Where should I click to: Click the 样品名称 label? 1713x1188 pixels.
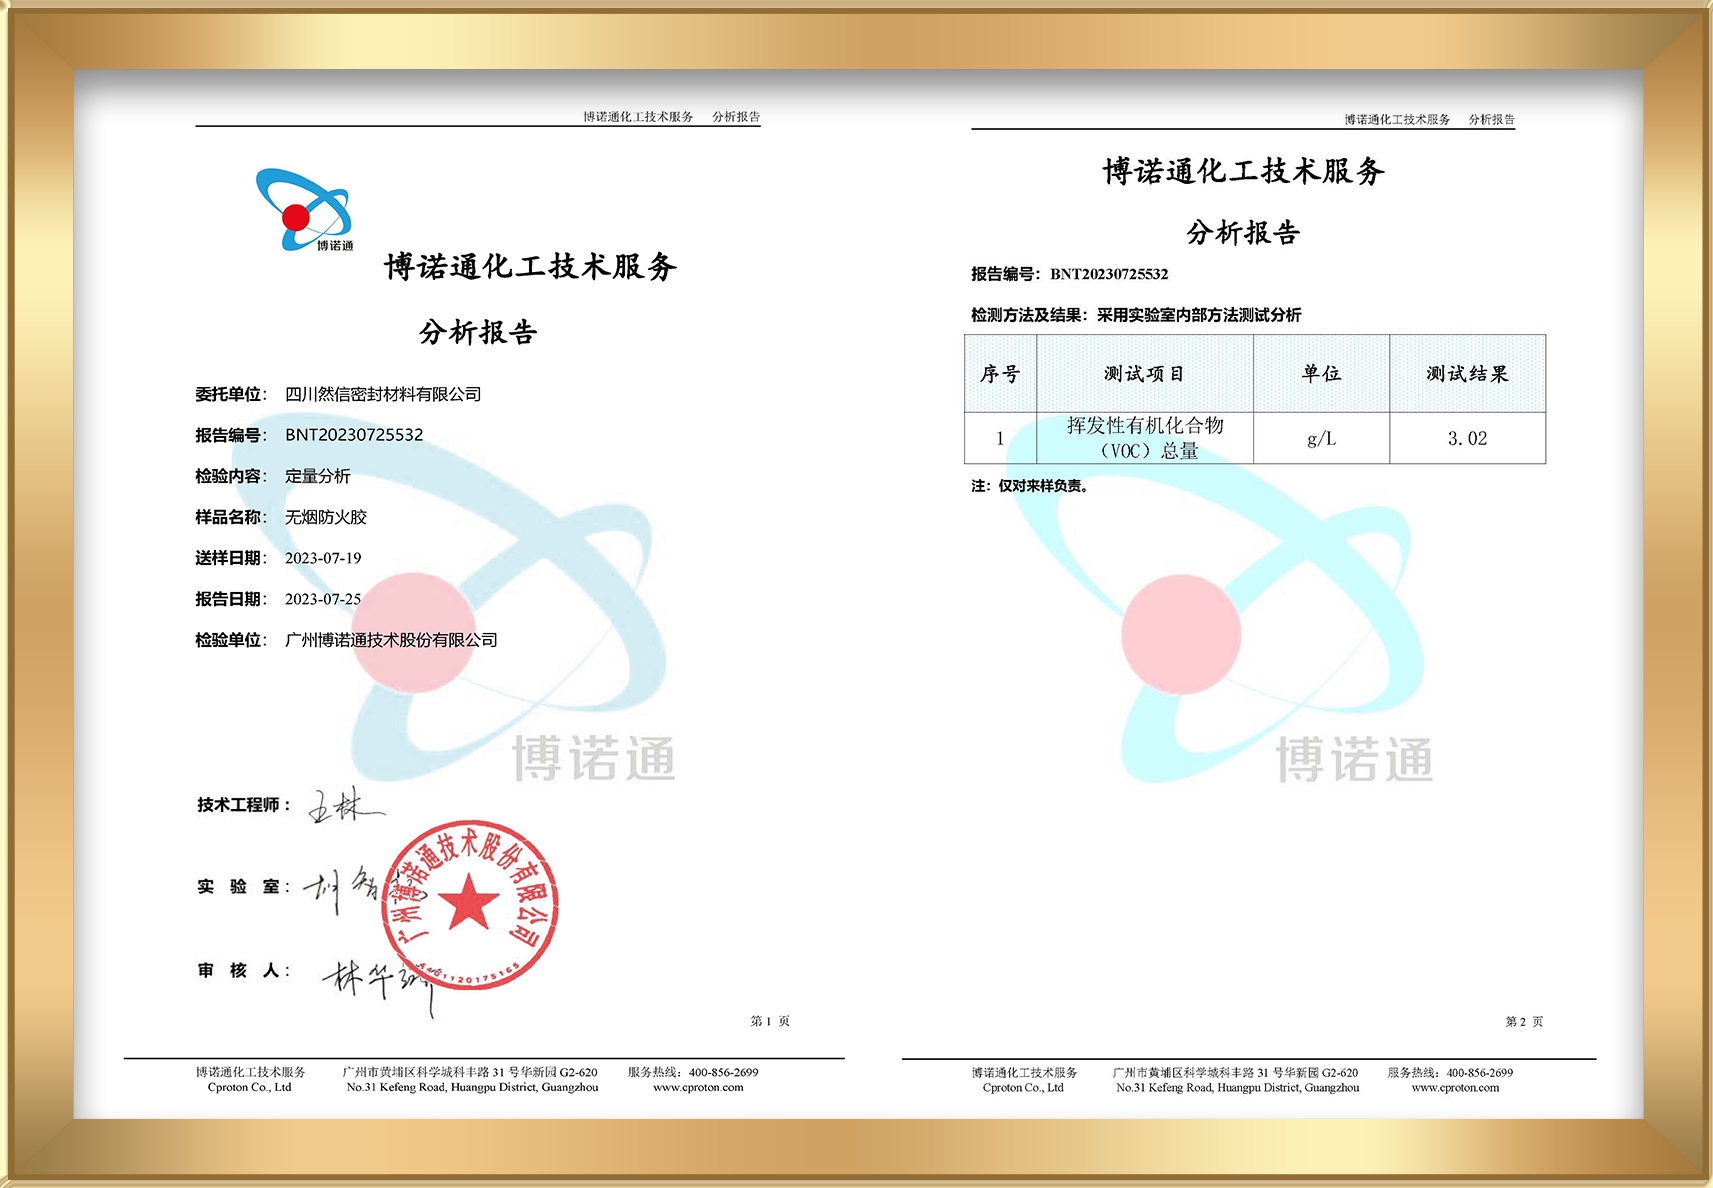229,517
